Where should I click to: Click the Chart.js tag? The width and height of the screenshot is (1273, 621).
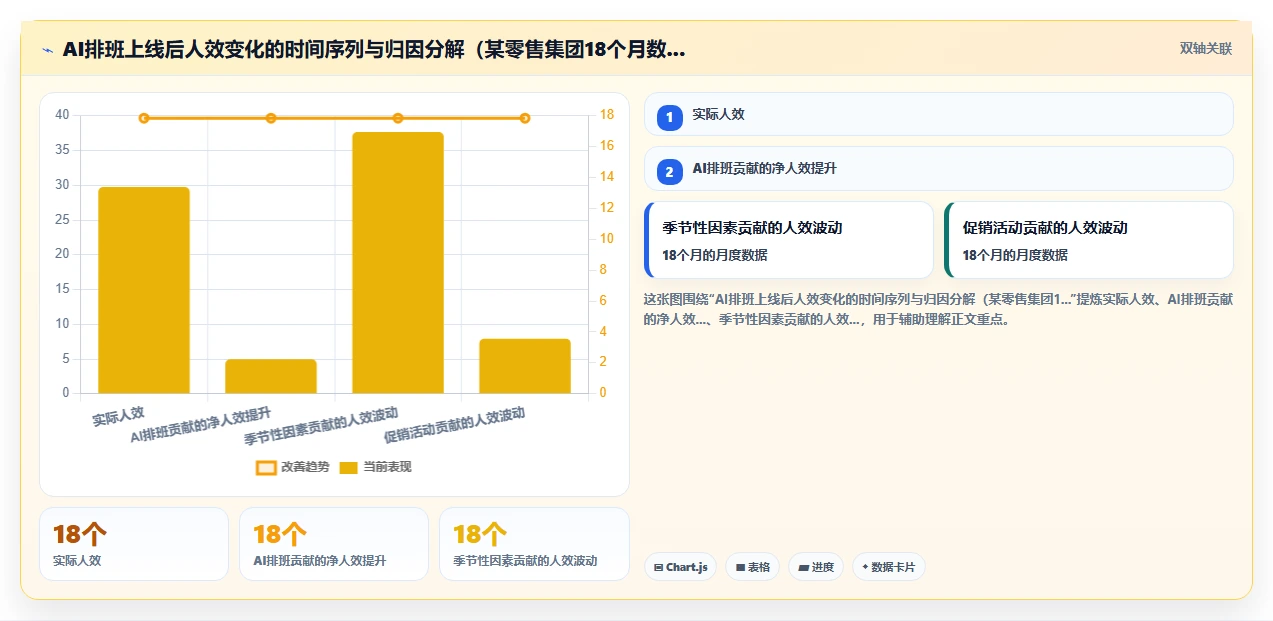pyautogui.click(x=680, y=567)
